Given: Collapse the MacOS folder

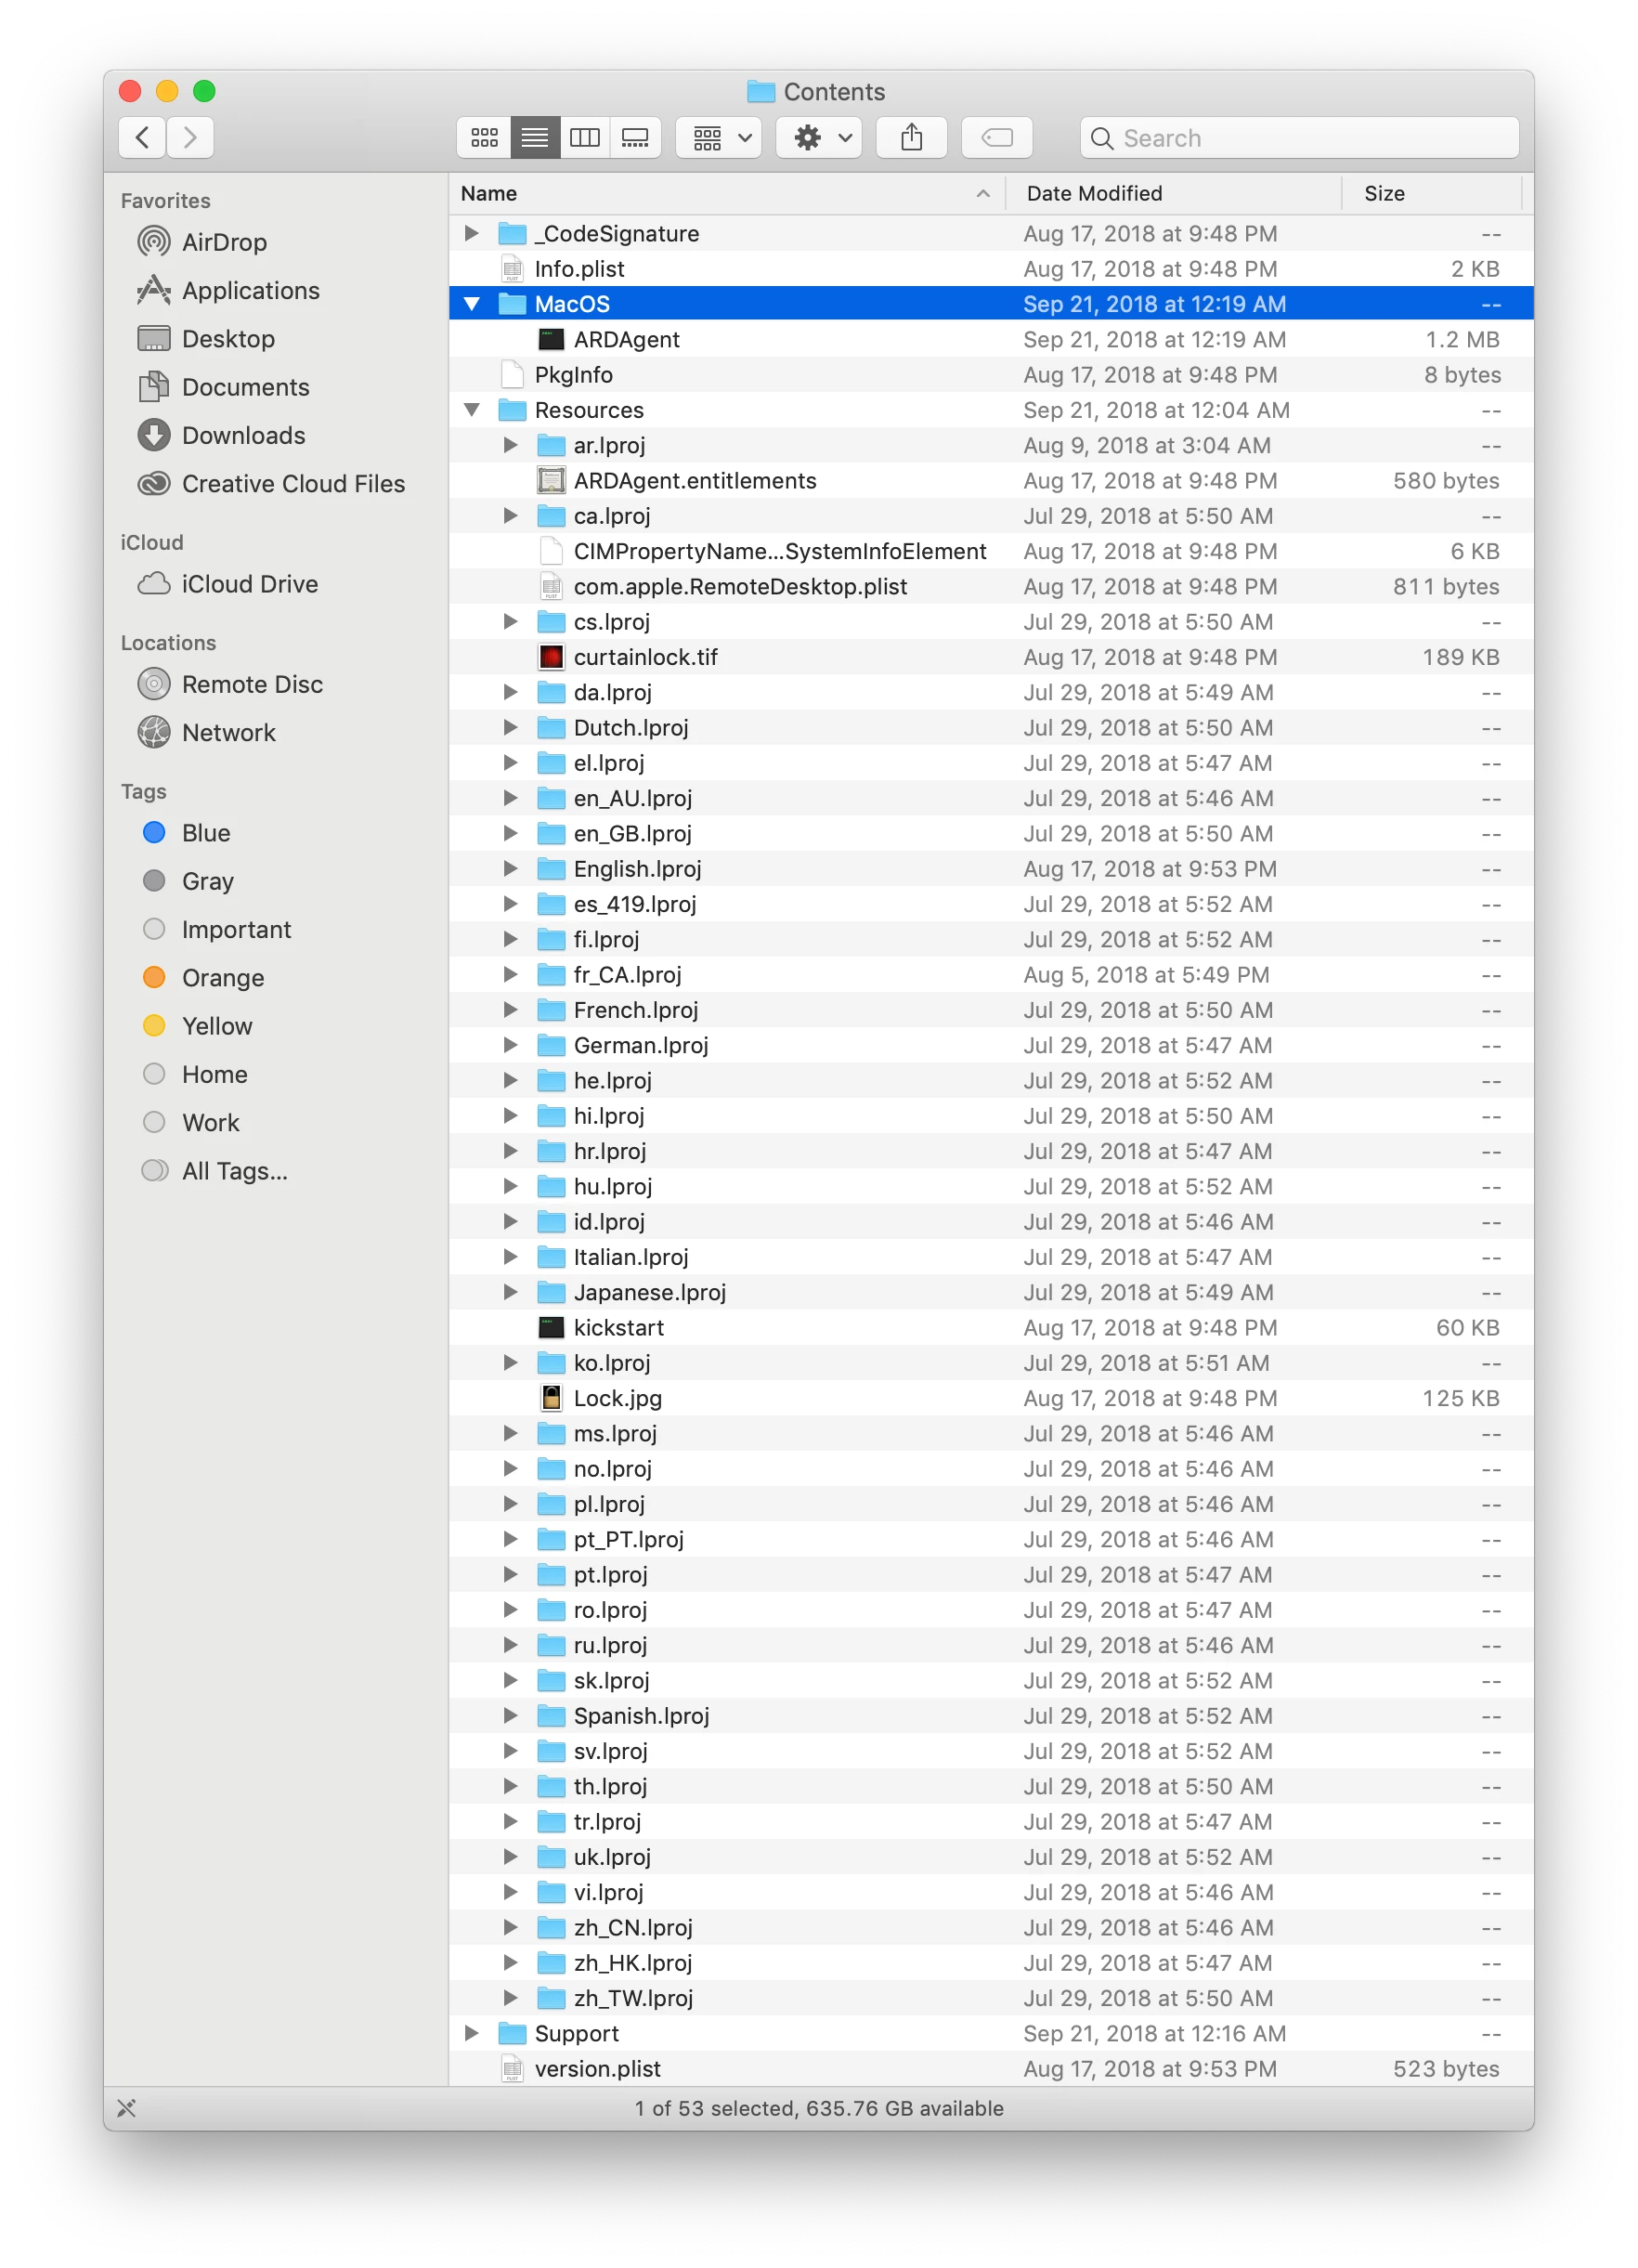Looking at the screenshot, I should pyautogui.click(x=471, y=304).
